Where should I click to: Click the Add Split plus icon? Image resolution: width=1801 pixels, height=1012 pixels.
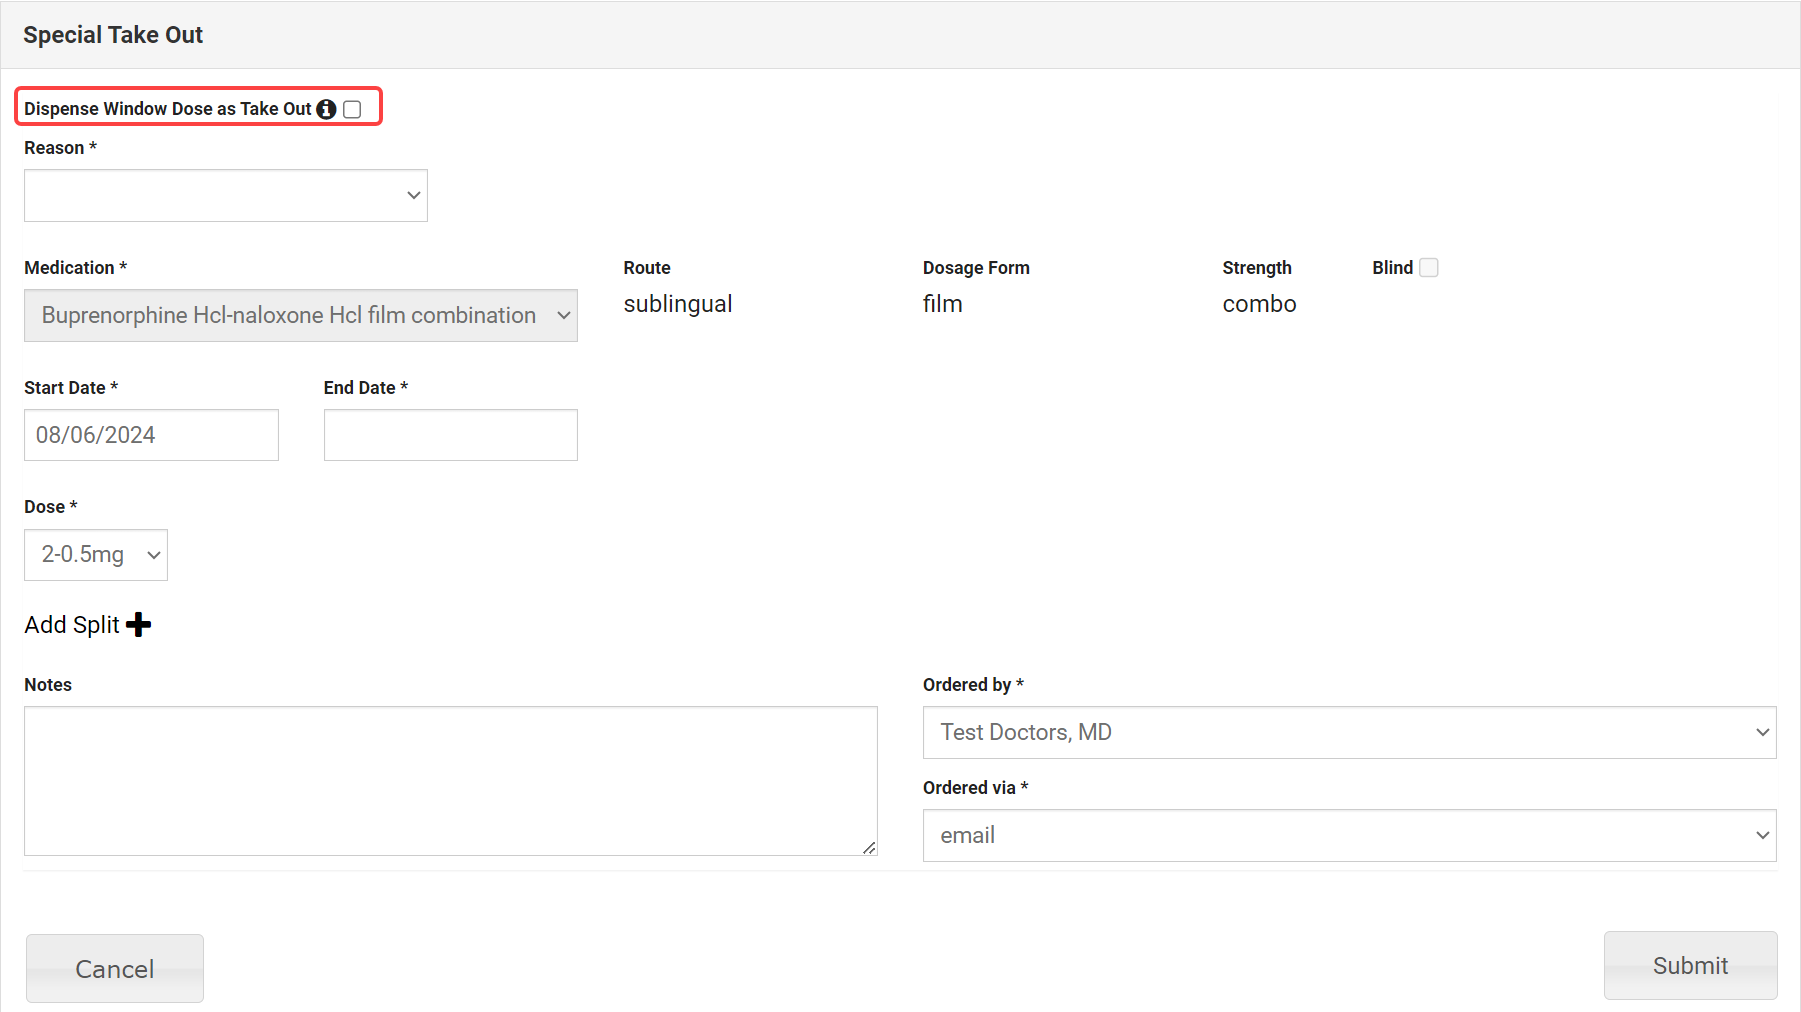pyautogui.click(x=139, y=625)
